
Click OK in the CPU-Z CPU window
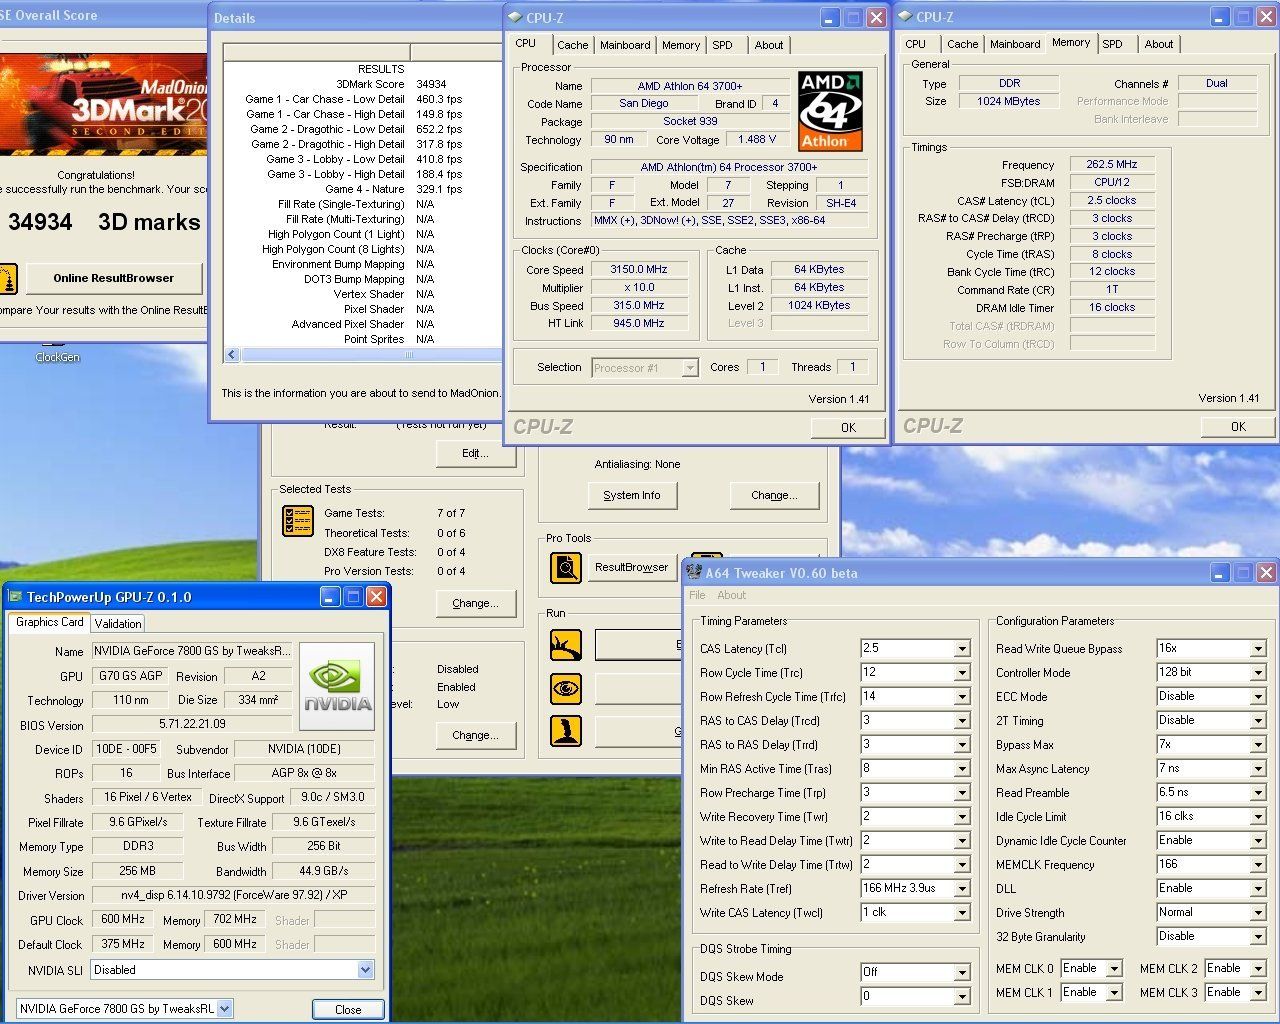click(848, 427)
